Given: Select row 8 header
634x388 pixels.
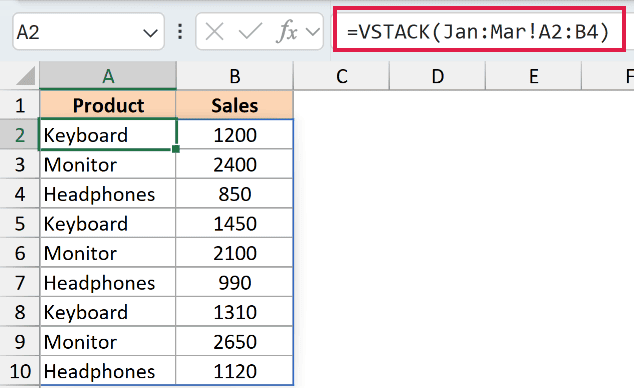Looking at the screenshot, I should [x=20, y=312].
